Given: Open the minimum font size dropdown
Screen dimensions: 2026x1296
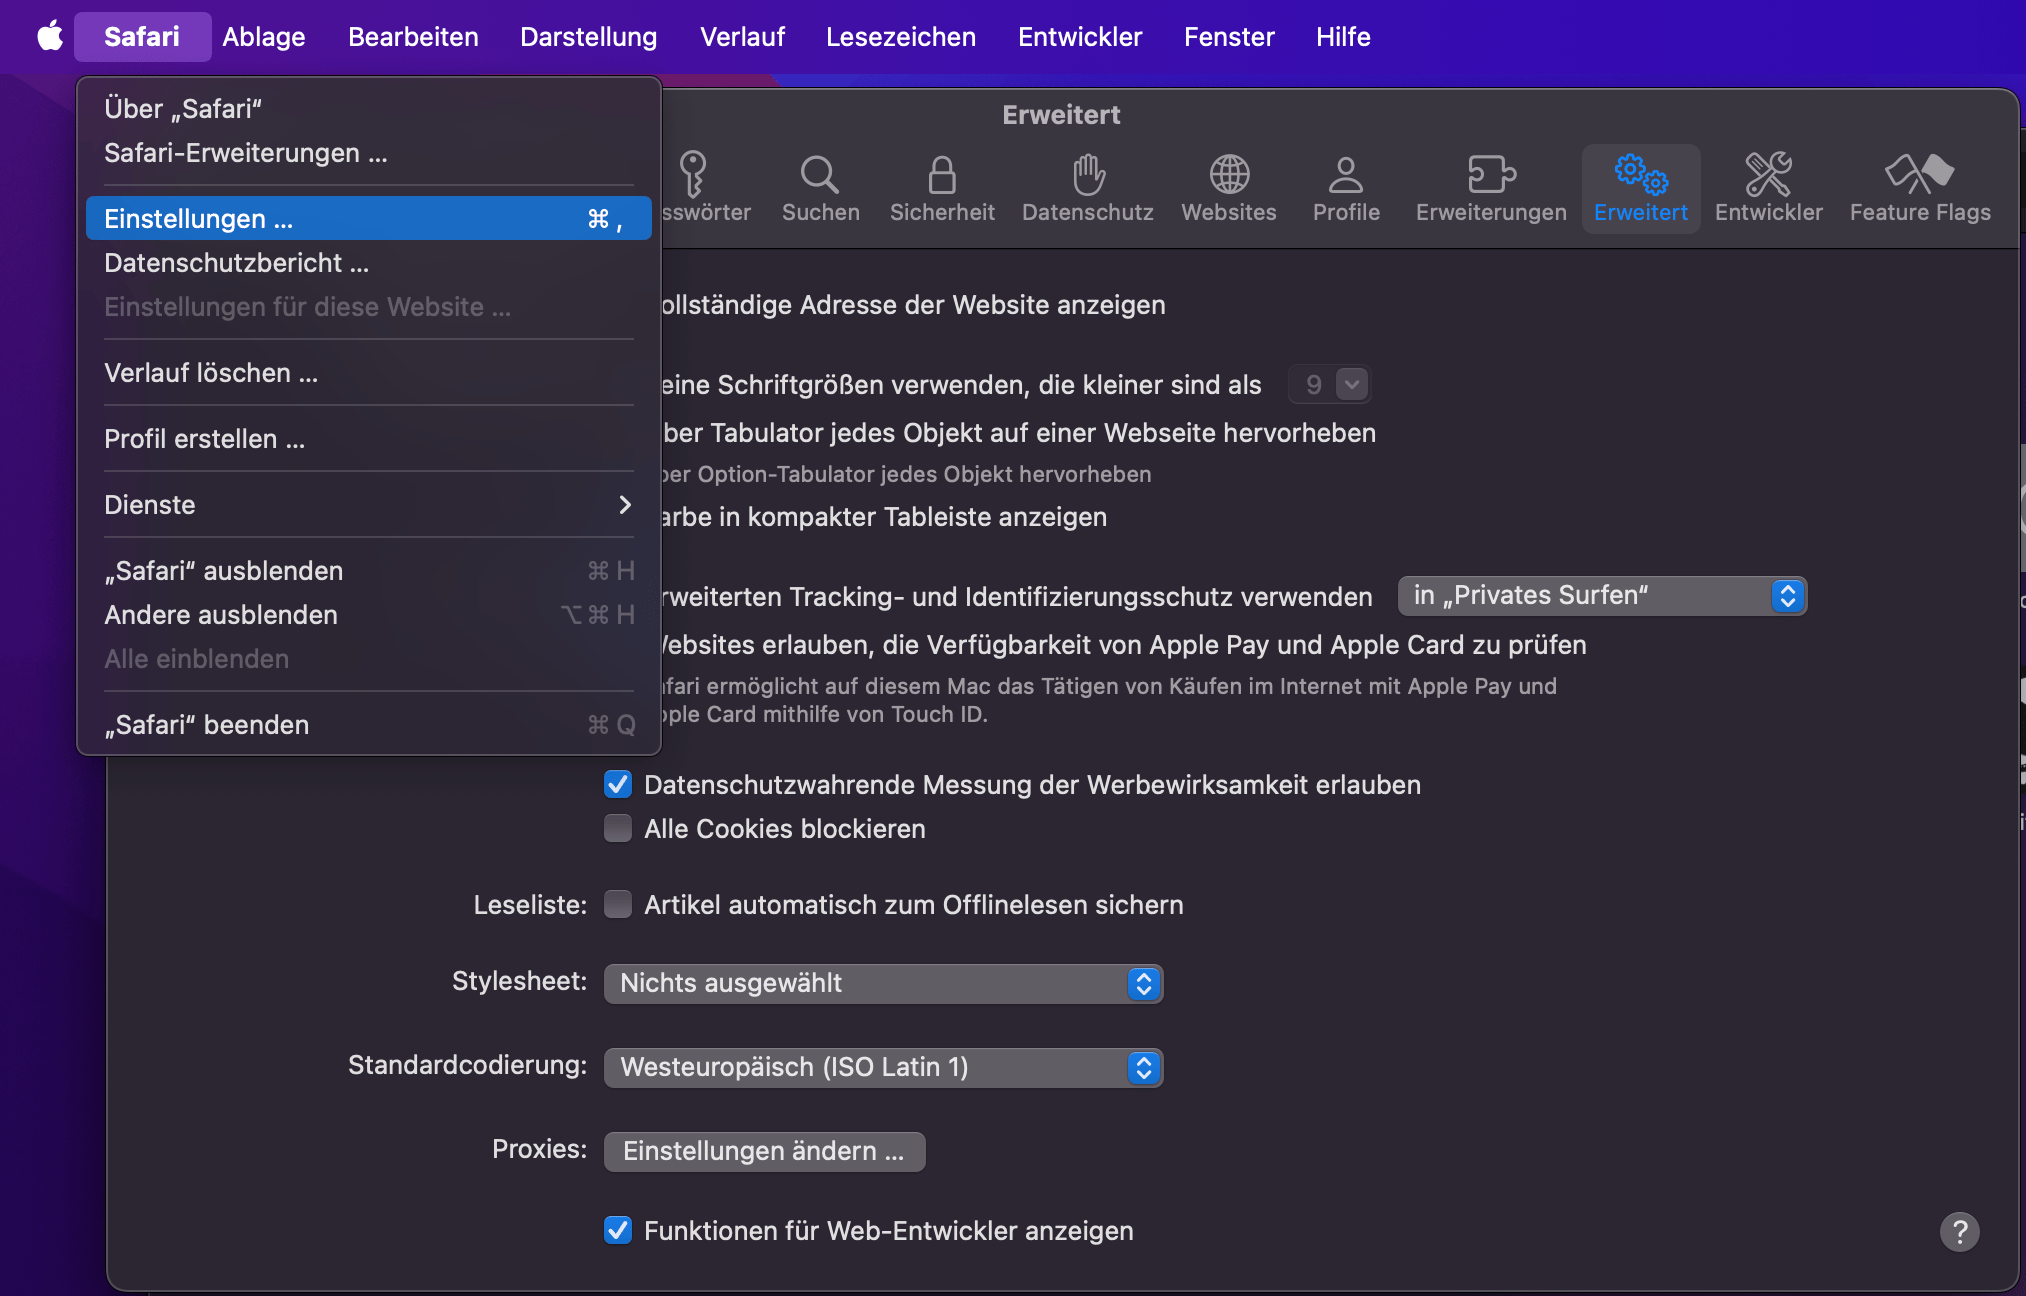Looking at the screenshot, I should tap(1330, 385).
